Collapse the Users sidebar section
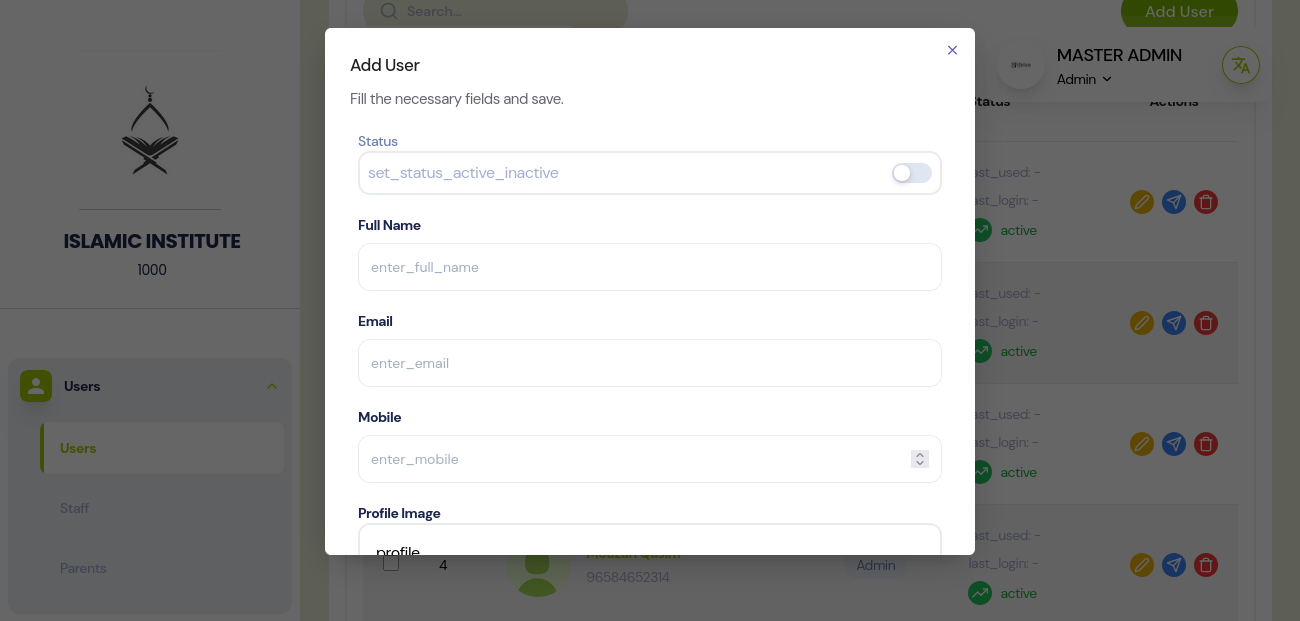 coord(271,386)
